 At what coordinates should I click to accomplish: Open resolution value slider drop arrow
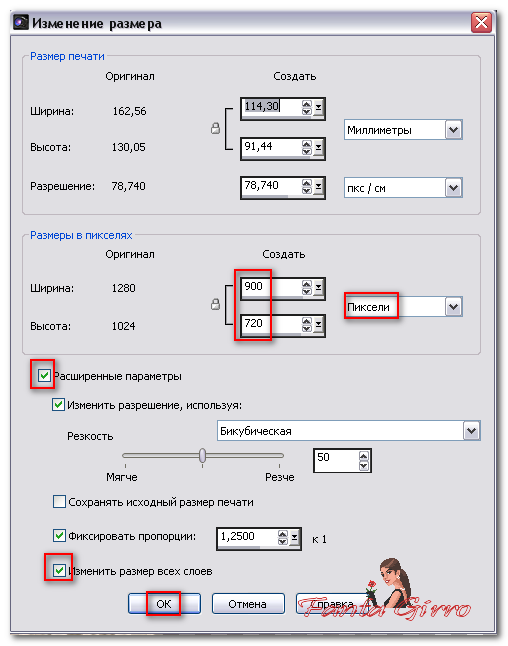pos(318,188)
